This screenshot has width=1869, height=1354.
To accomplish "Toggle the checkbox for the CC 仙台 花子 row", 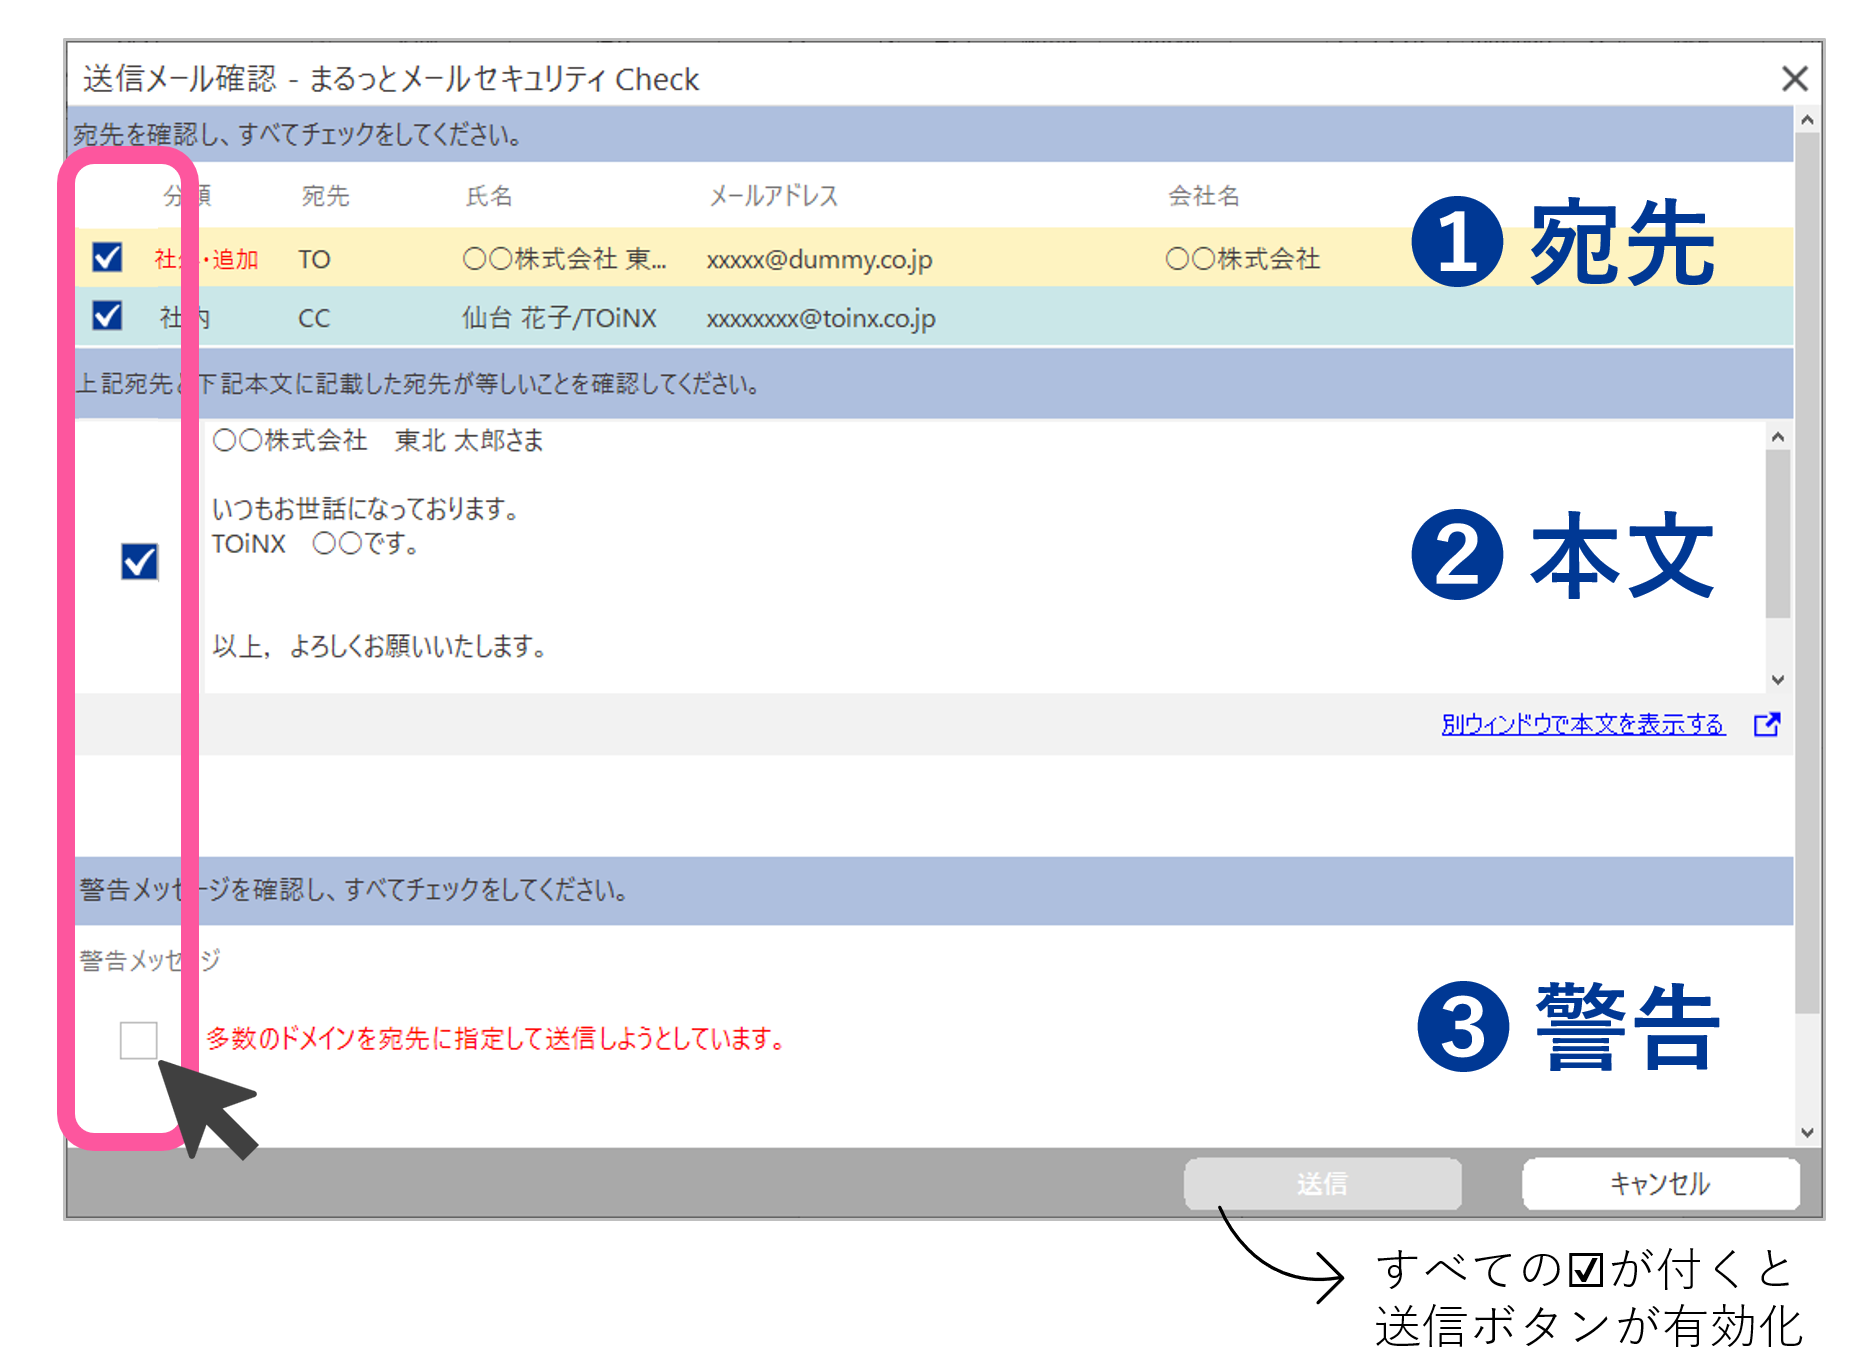I will [x=107, y=317].
